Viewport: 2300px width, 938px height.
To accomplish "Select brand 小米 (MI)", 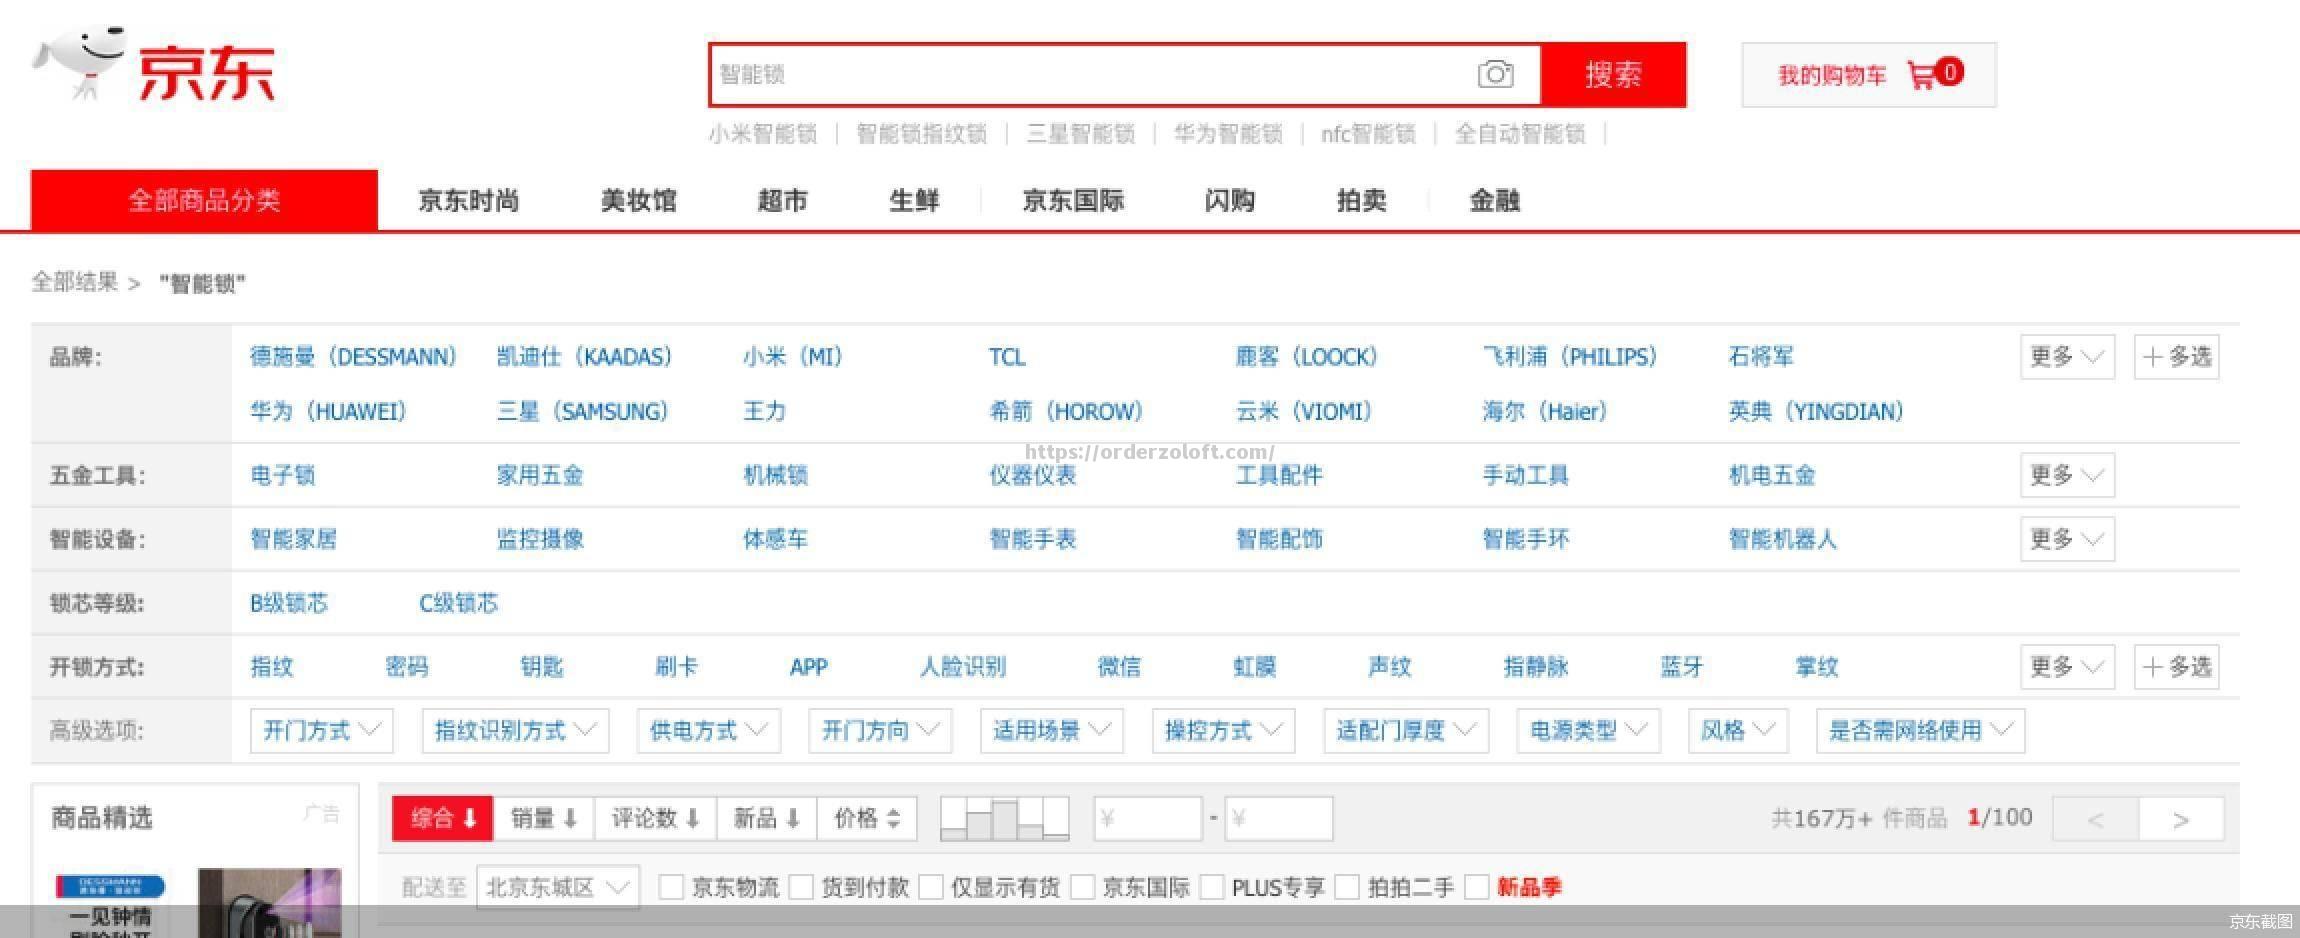I will point(792,357).
